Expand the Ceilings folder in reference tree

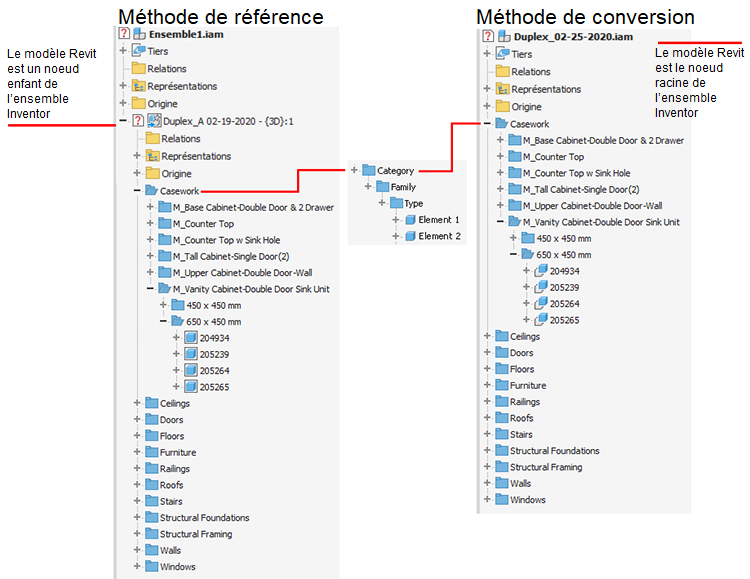click(137, 403)
